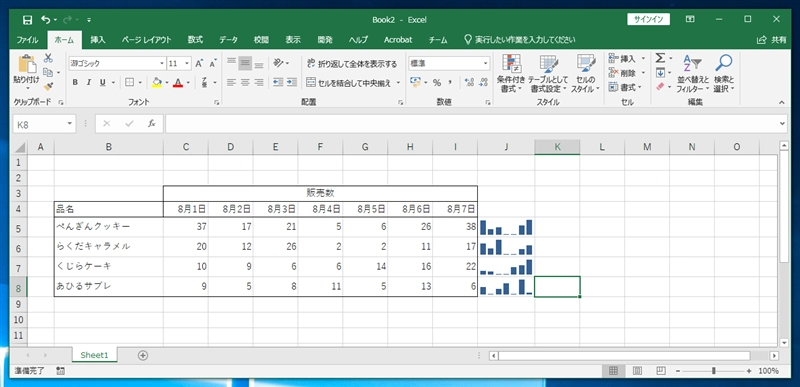Image resolution: width=800 pixels, height=387 pixels.
Task: Open the File tab
Action: coord(27,40)
